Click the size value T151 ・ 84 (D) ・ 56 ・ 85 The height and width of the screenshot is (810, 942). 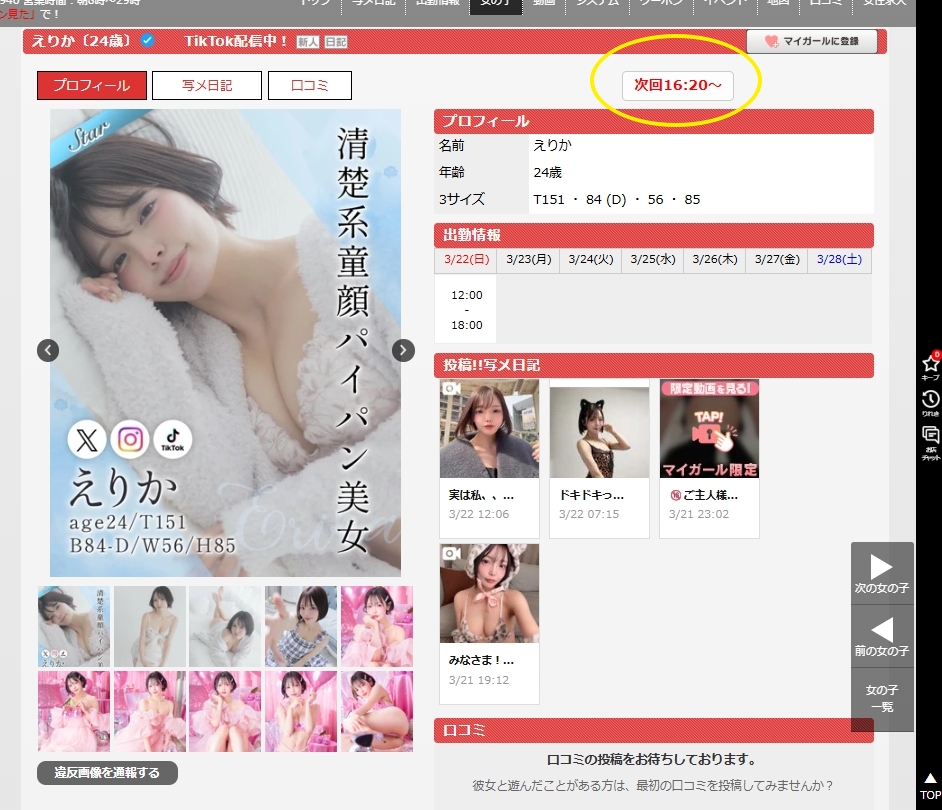[616, 199]
